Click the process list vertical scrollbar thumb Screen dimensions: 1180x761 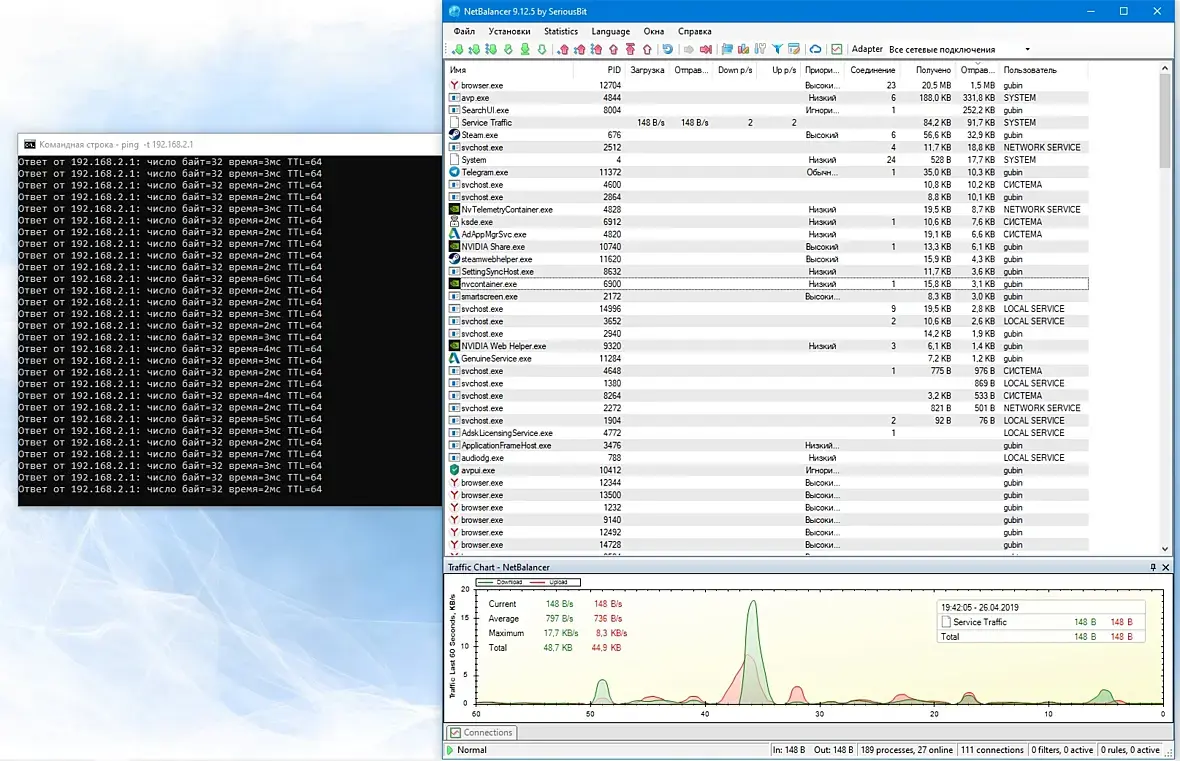click(1165, 120)
